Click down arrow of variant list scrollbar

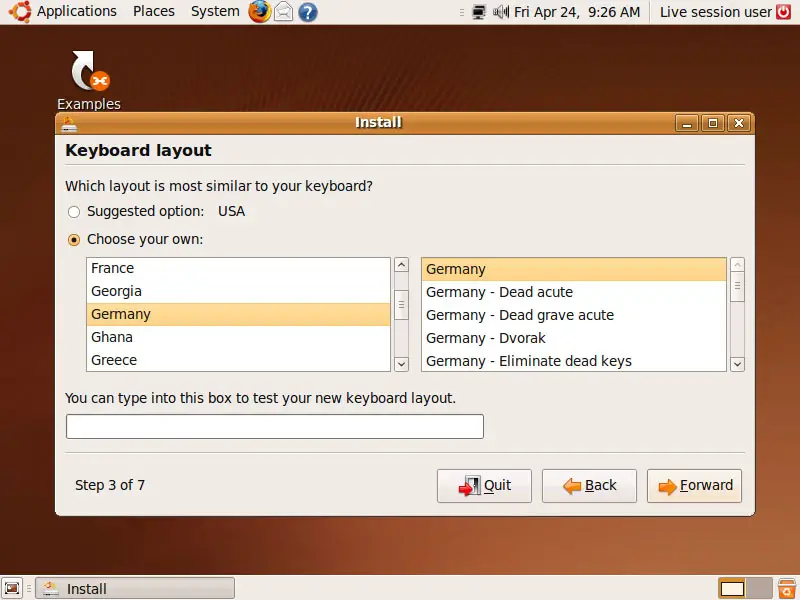(x=737, y=364)
